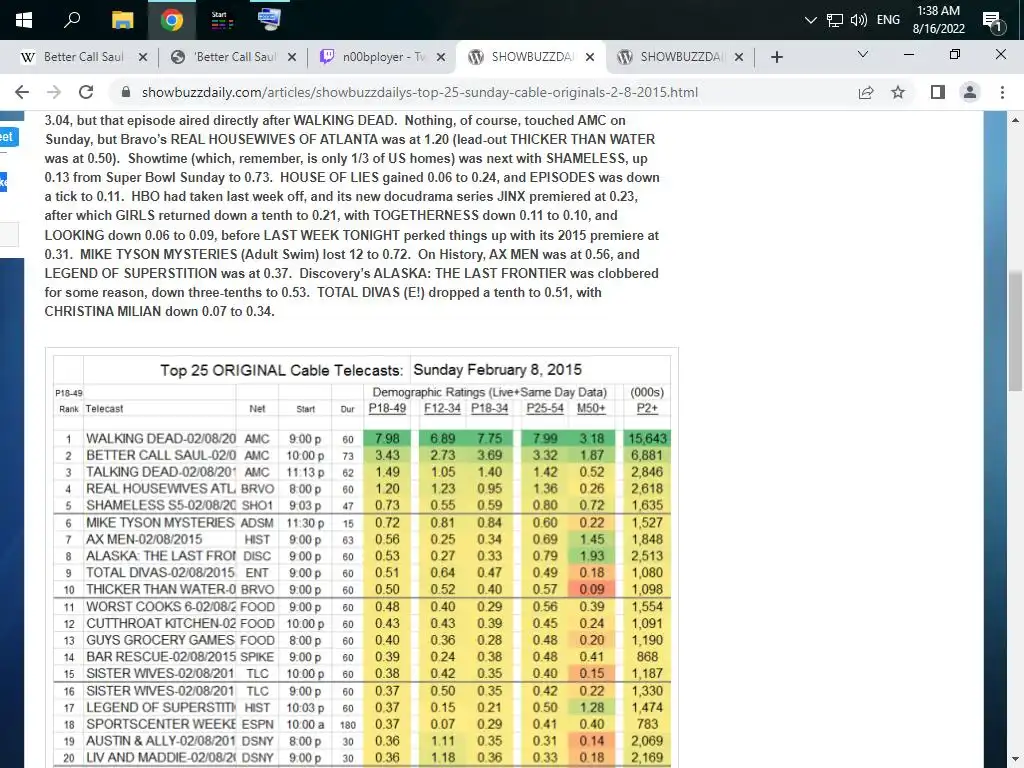Click the M50+ column header

click(591, 408)
